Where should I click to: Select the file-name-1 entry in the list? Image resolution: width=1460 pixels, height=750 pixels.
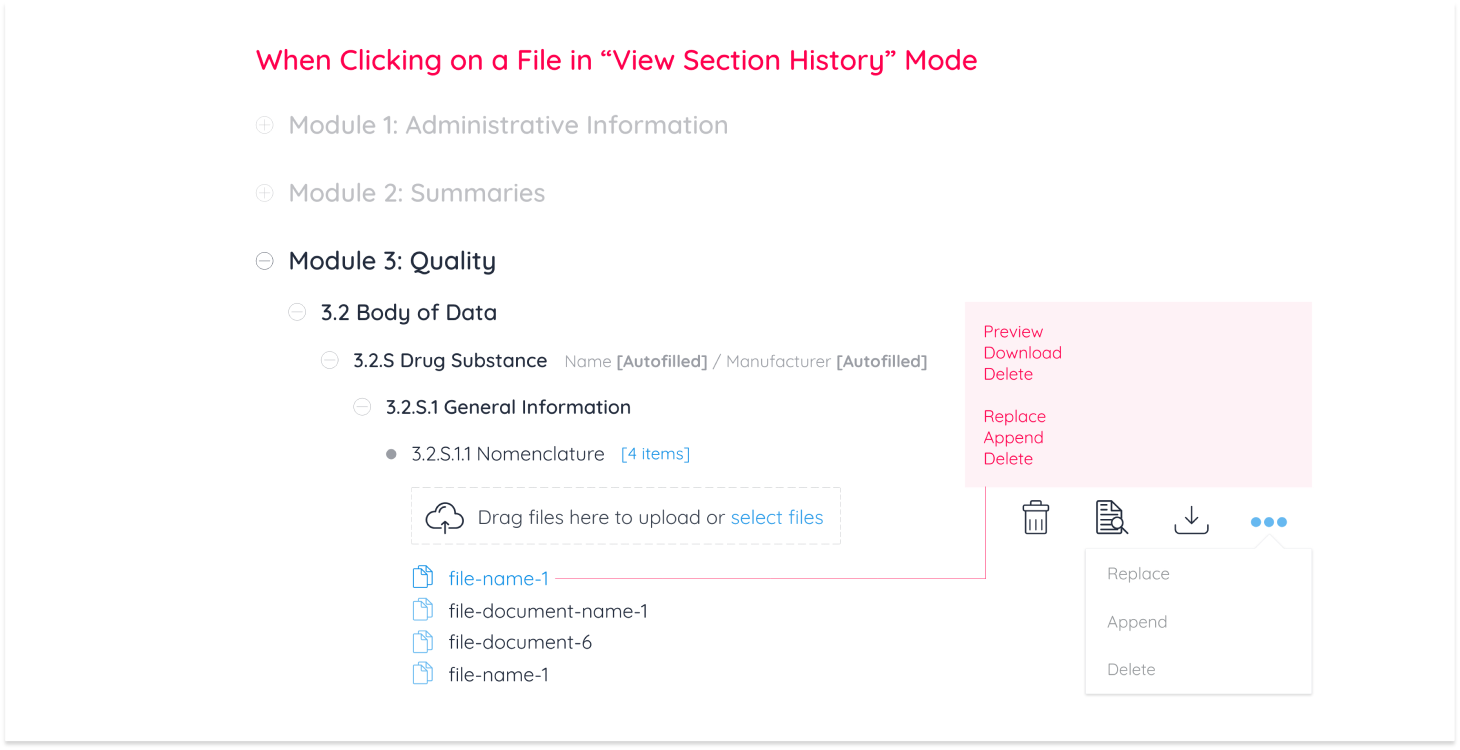click(498, 578)
